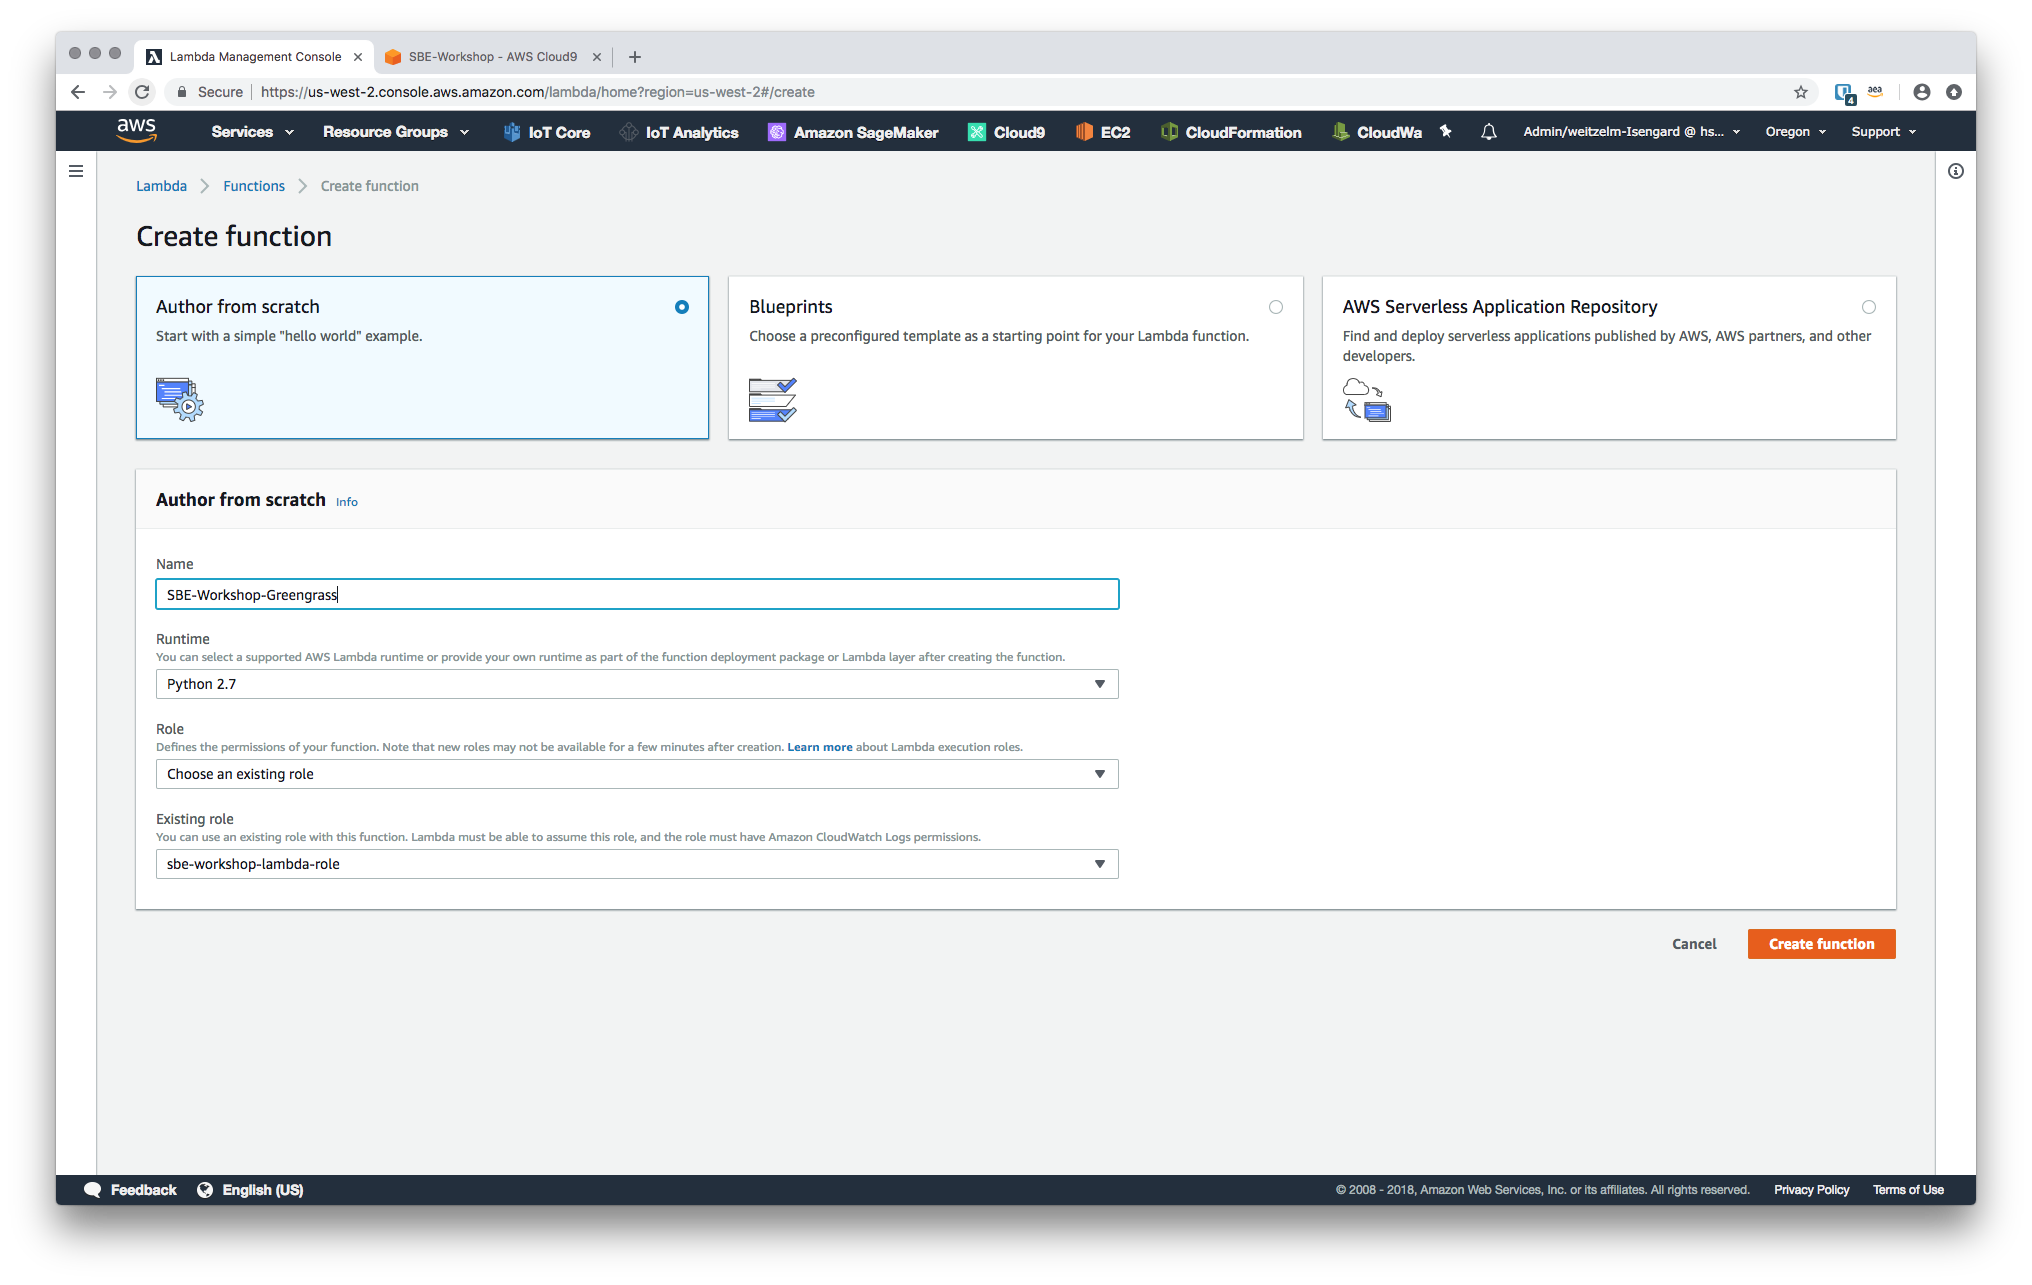
Task: Select the Author from scratch radio button
Action: (x=682, y=307)
